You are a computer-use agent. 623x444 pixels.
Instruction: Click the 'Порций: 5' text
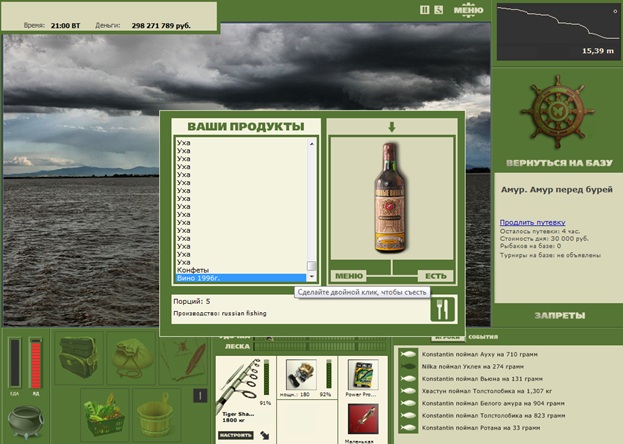click(x=192, y=302)
